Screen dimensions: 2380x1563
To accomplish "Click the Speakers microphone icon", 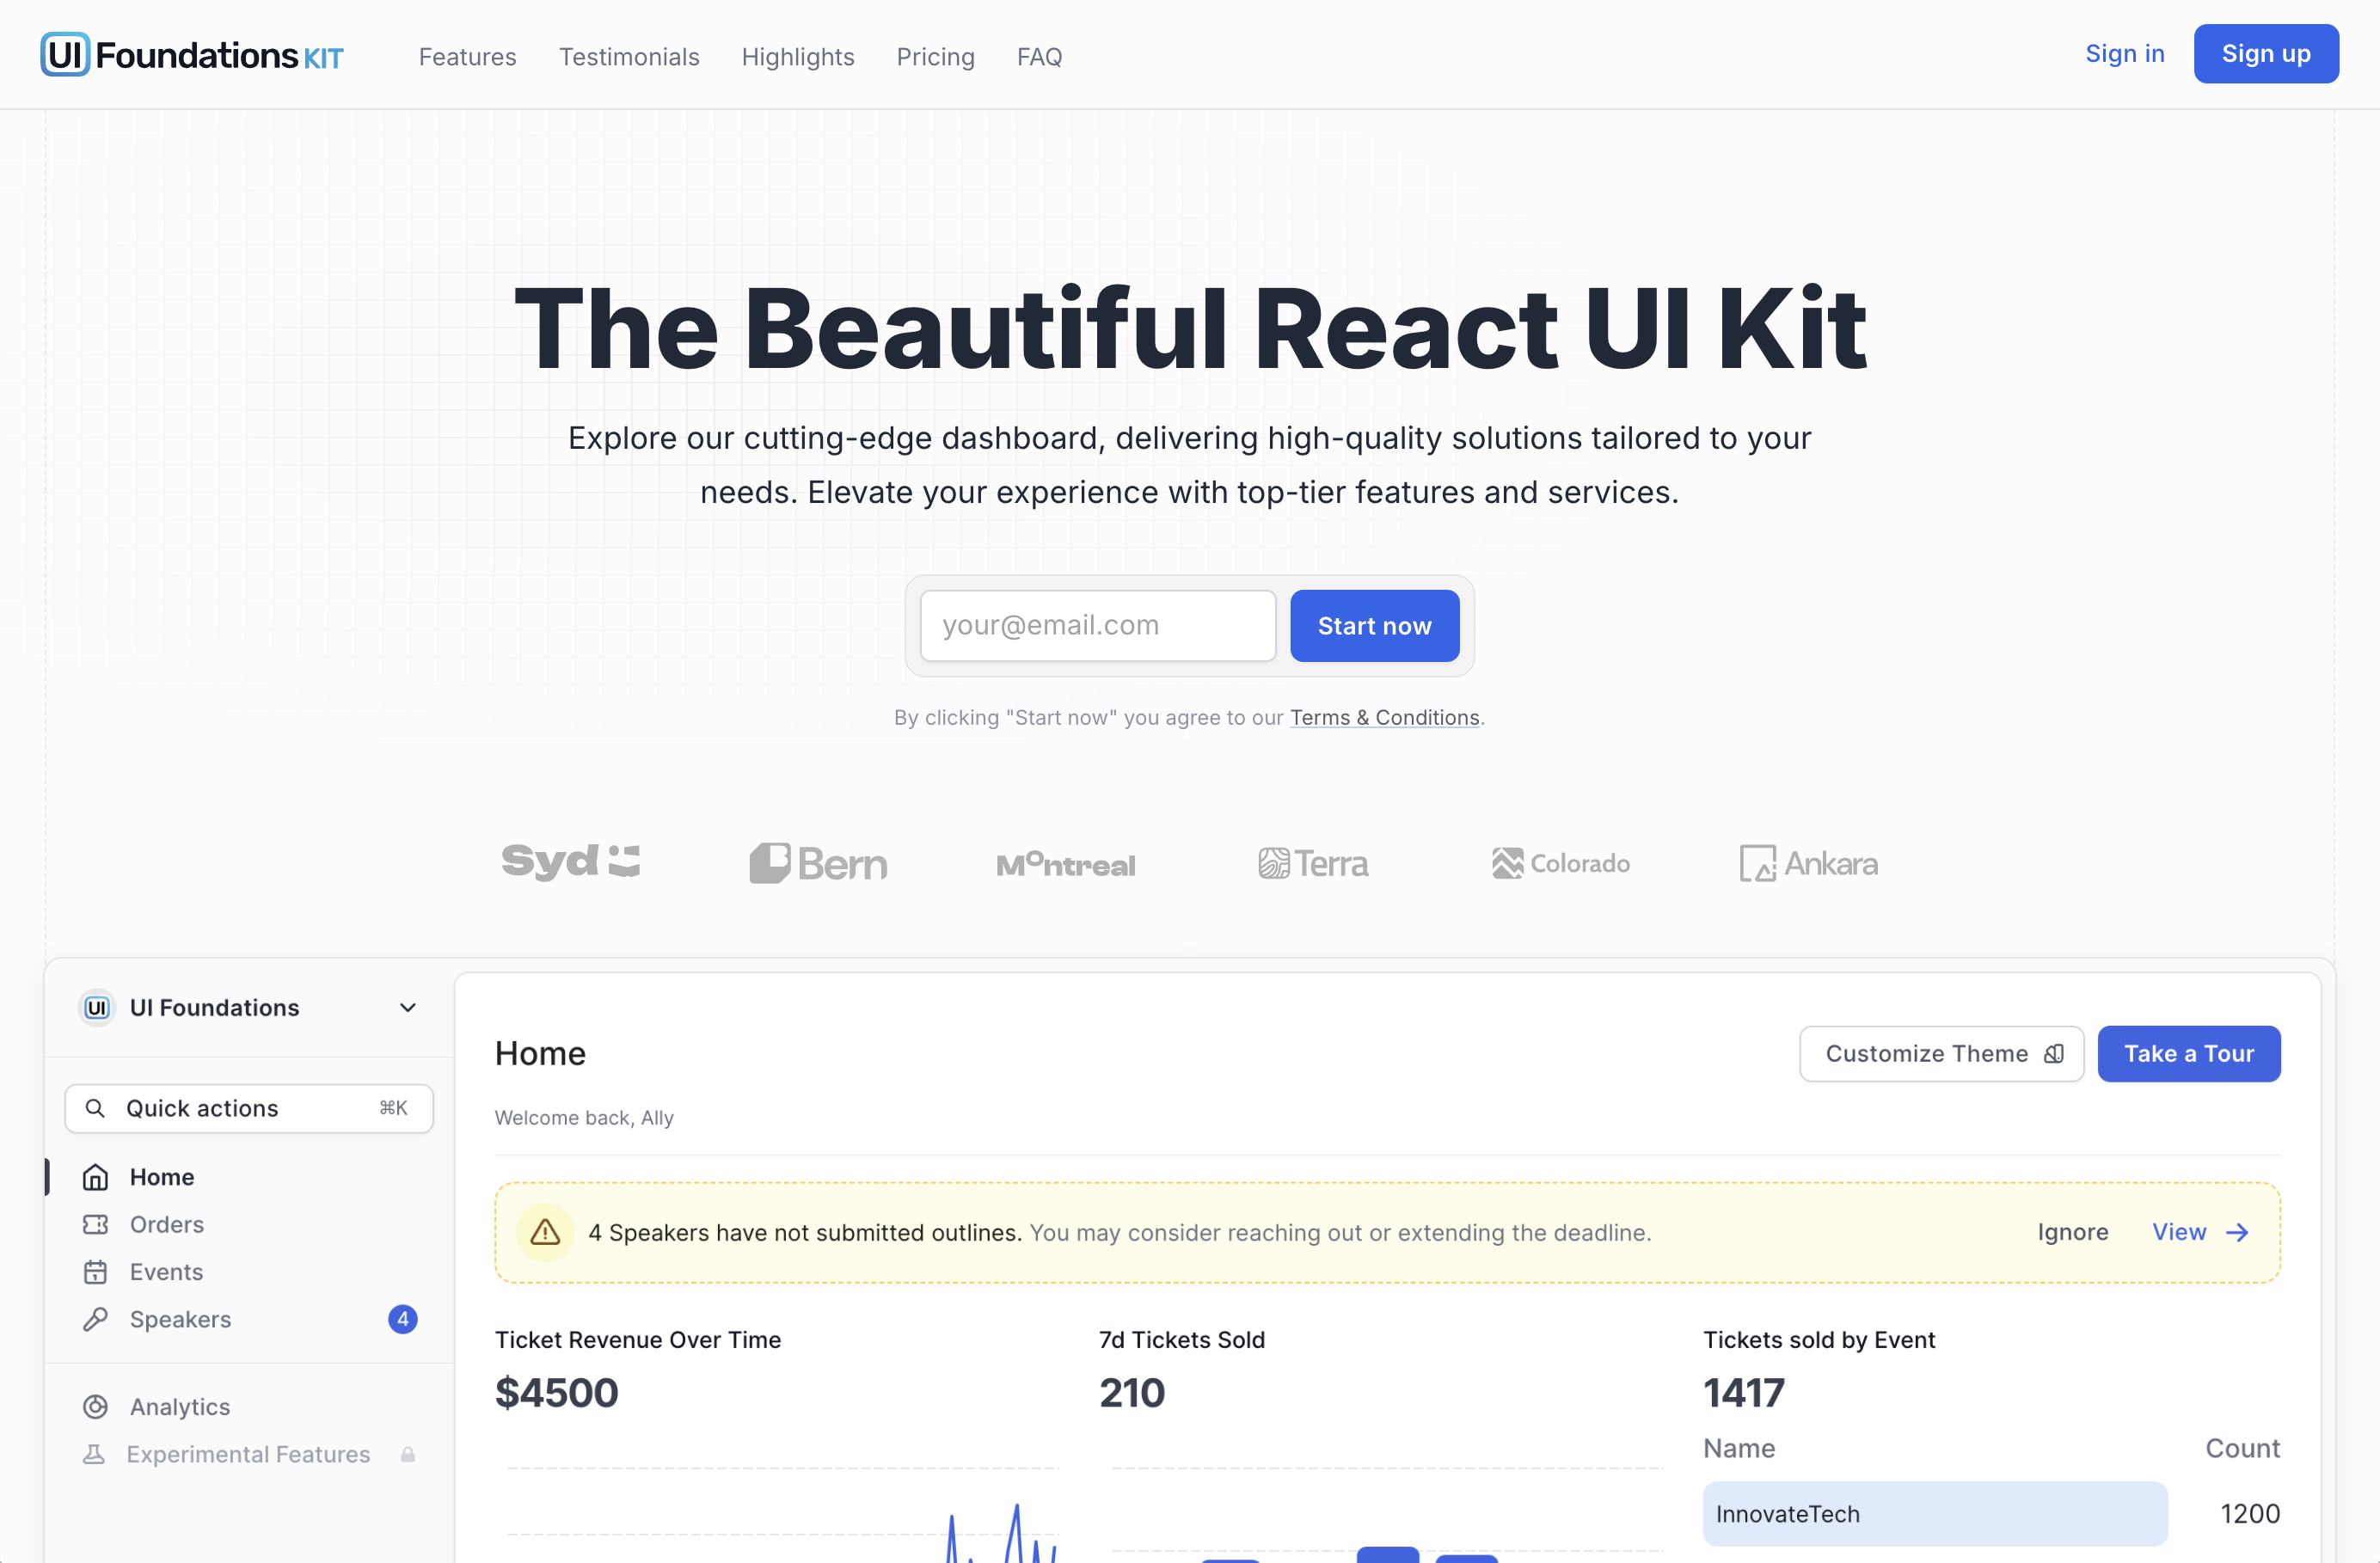I will (95, 1319).
